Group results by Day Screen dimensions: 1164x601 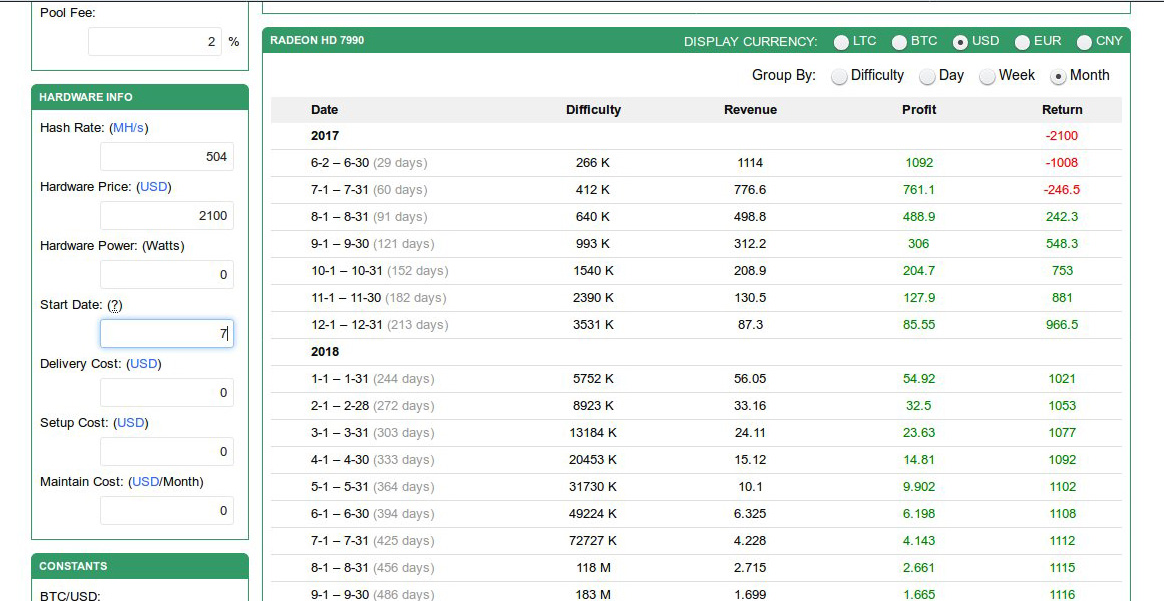tap(927, 76)
